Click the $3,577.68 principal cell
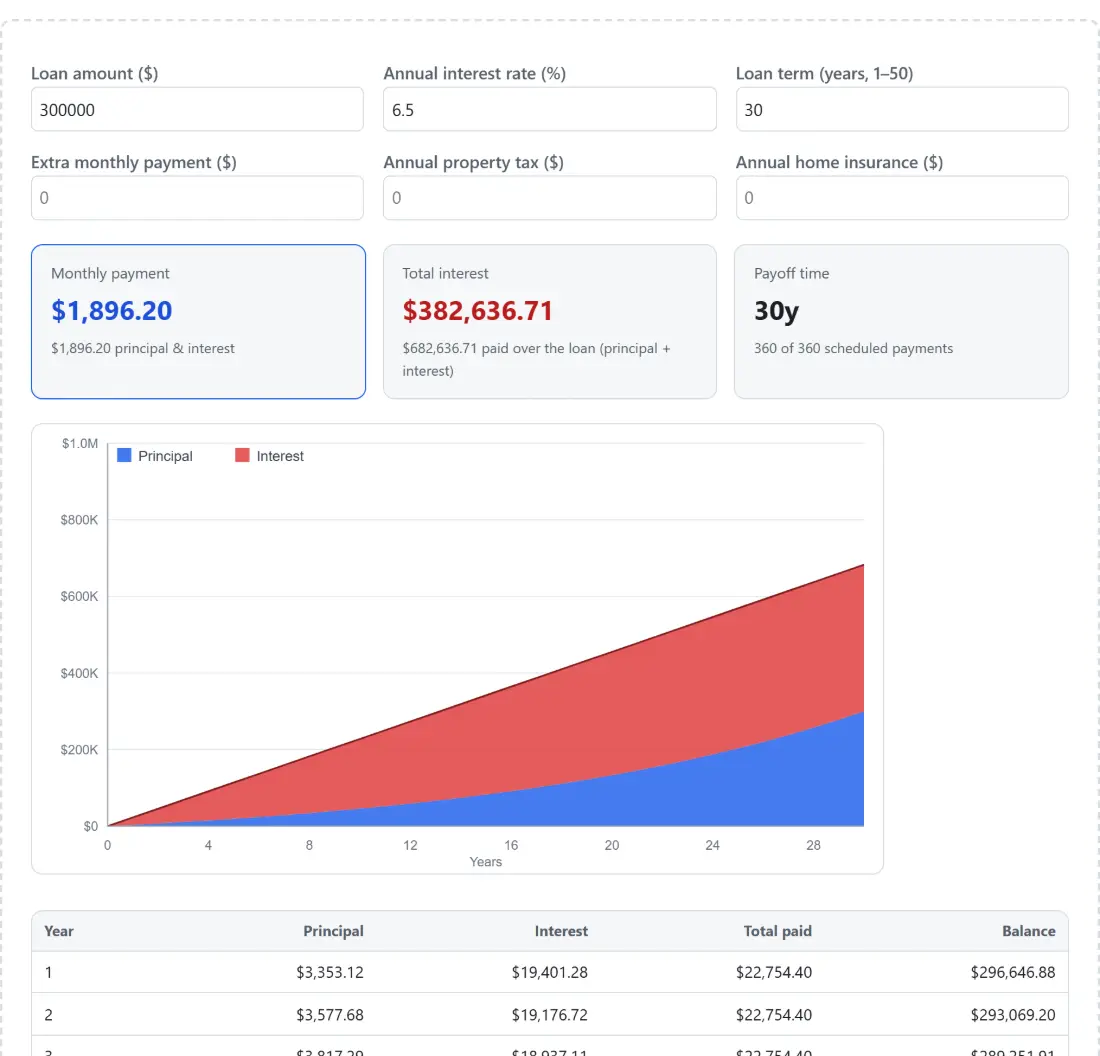The height and width of the screenshot is (1056, 1100). [330, 1015]
